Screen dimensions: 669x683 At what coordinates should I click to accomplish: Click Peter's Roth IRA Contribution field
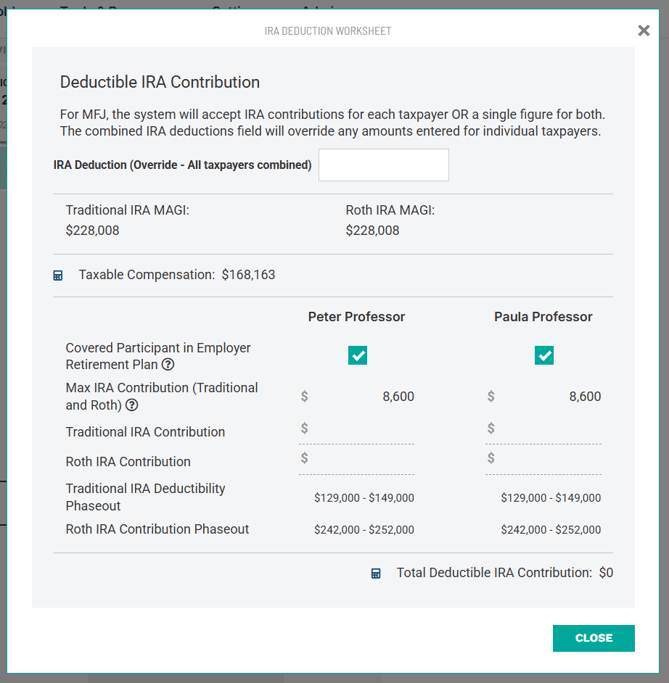(x=364, y=459)
